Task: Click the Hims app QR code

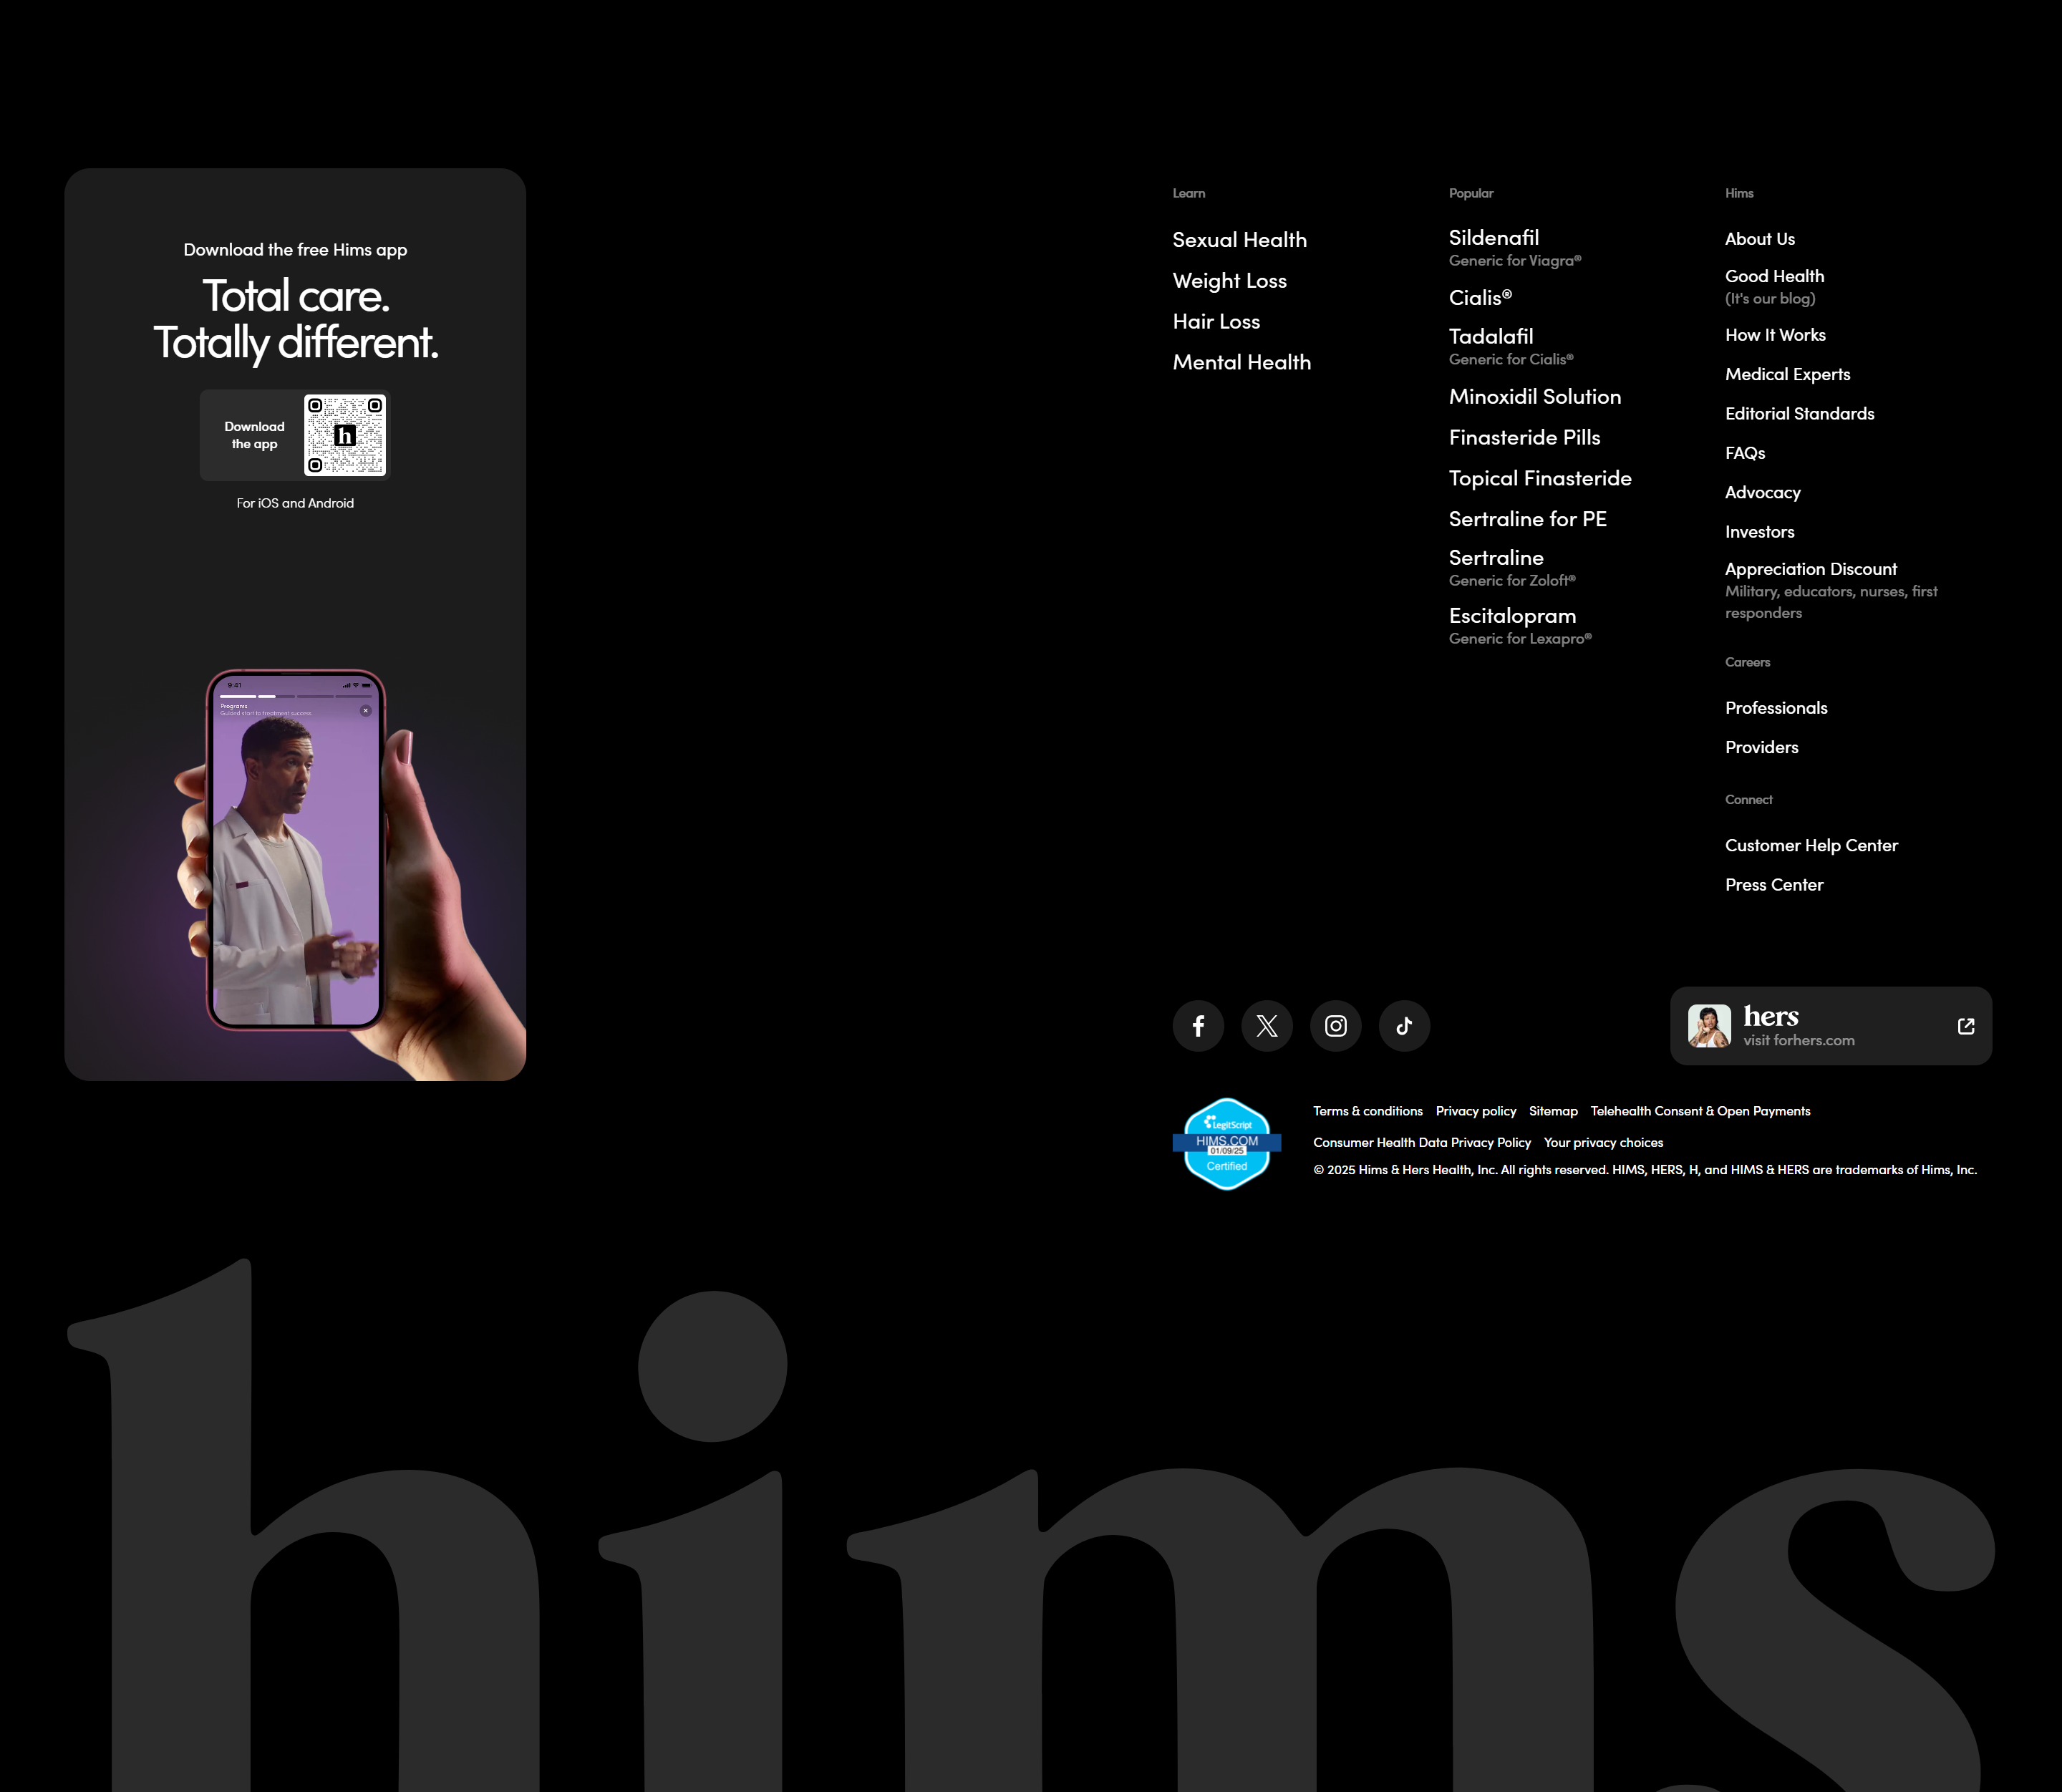Action: coord(345,435)
